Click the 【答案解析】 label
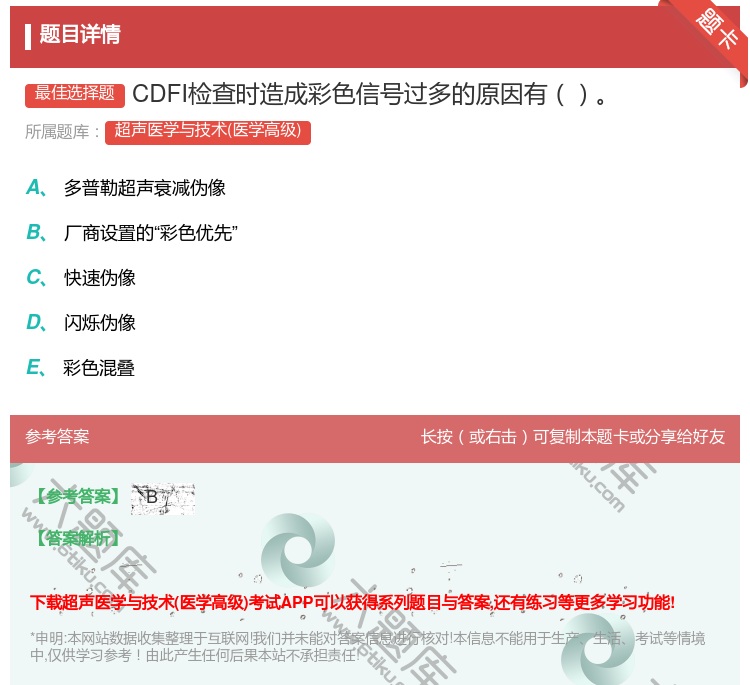Viewport: 750px width, 685px height. coord(78,538)
